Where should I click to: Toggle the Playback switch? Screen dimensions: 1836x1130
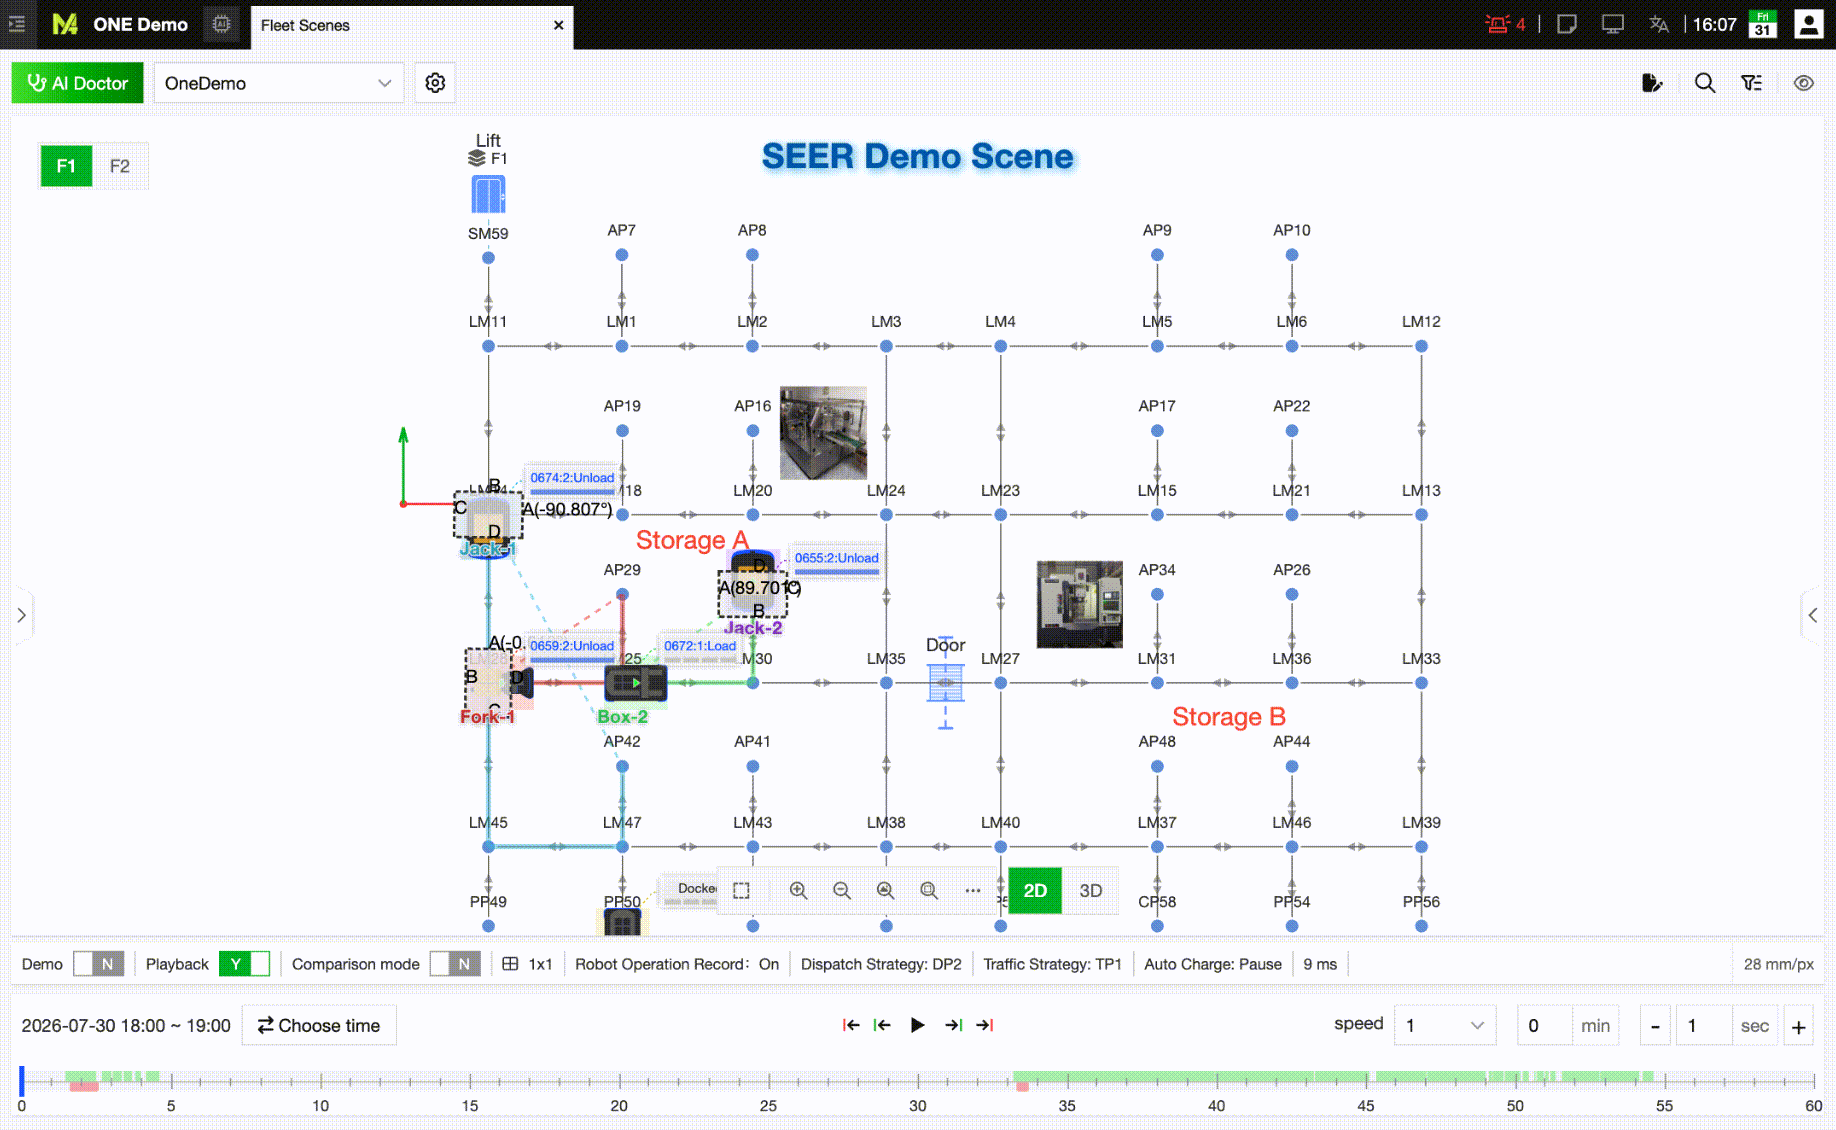pos(244,964)
